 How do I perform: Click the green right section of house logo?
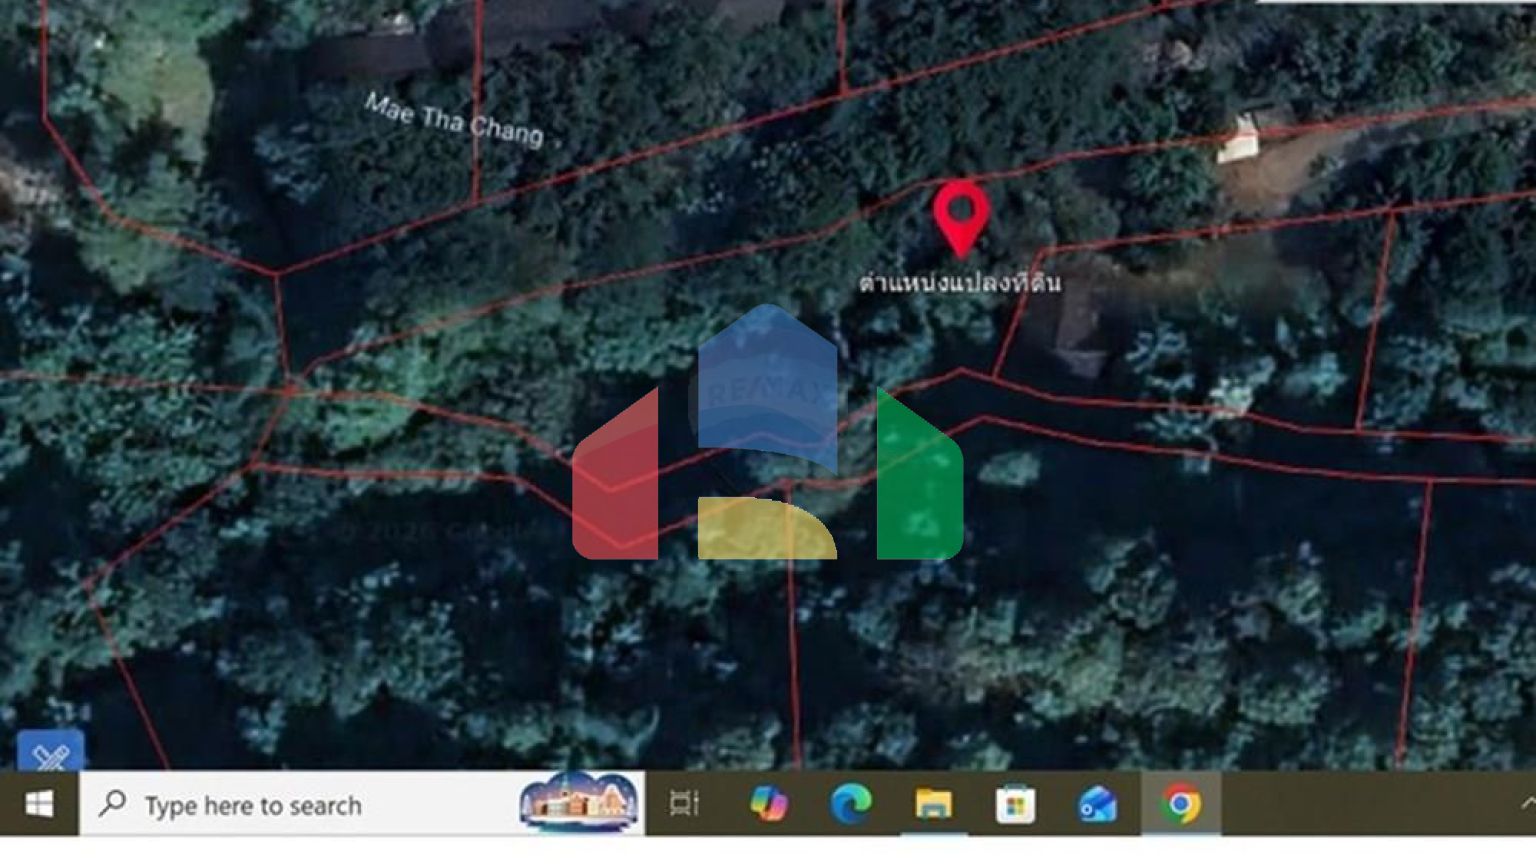[919, 480]
